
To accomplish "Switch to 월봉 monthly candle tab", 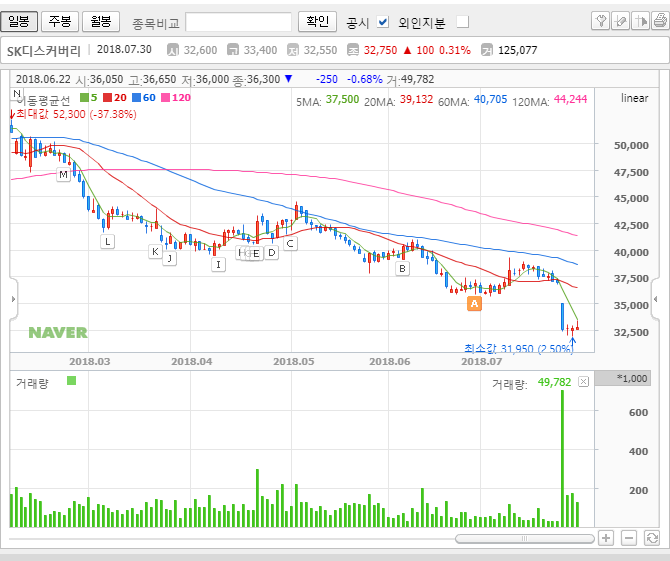I will (101, 21).
